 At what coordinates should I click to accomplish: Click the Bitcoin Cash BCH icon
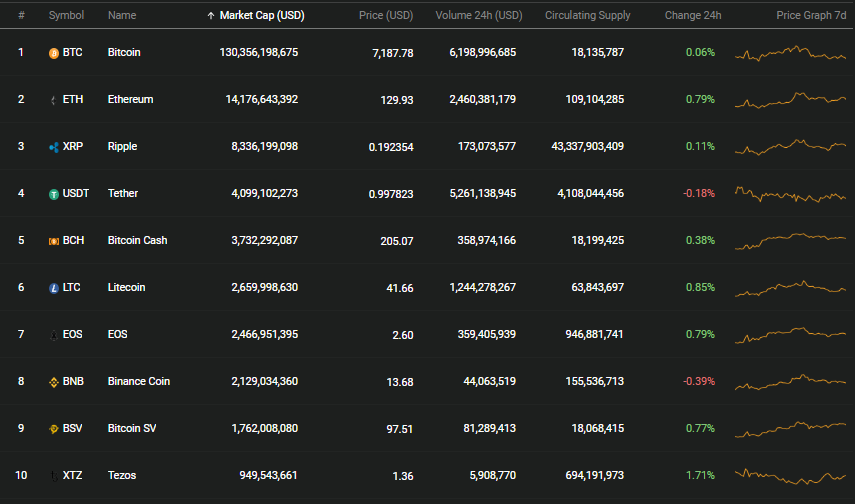[53, 241]
